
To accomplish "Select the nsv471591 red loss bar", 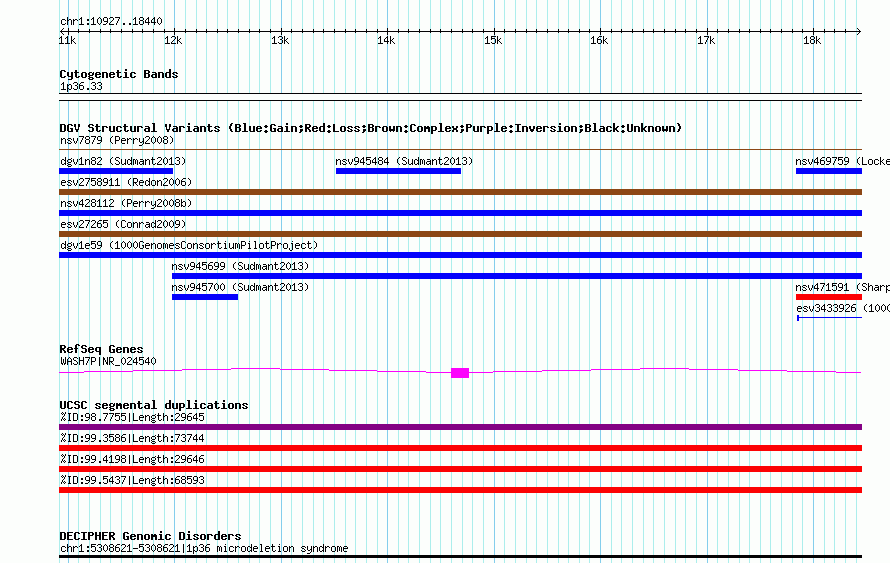I will 829,297.
